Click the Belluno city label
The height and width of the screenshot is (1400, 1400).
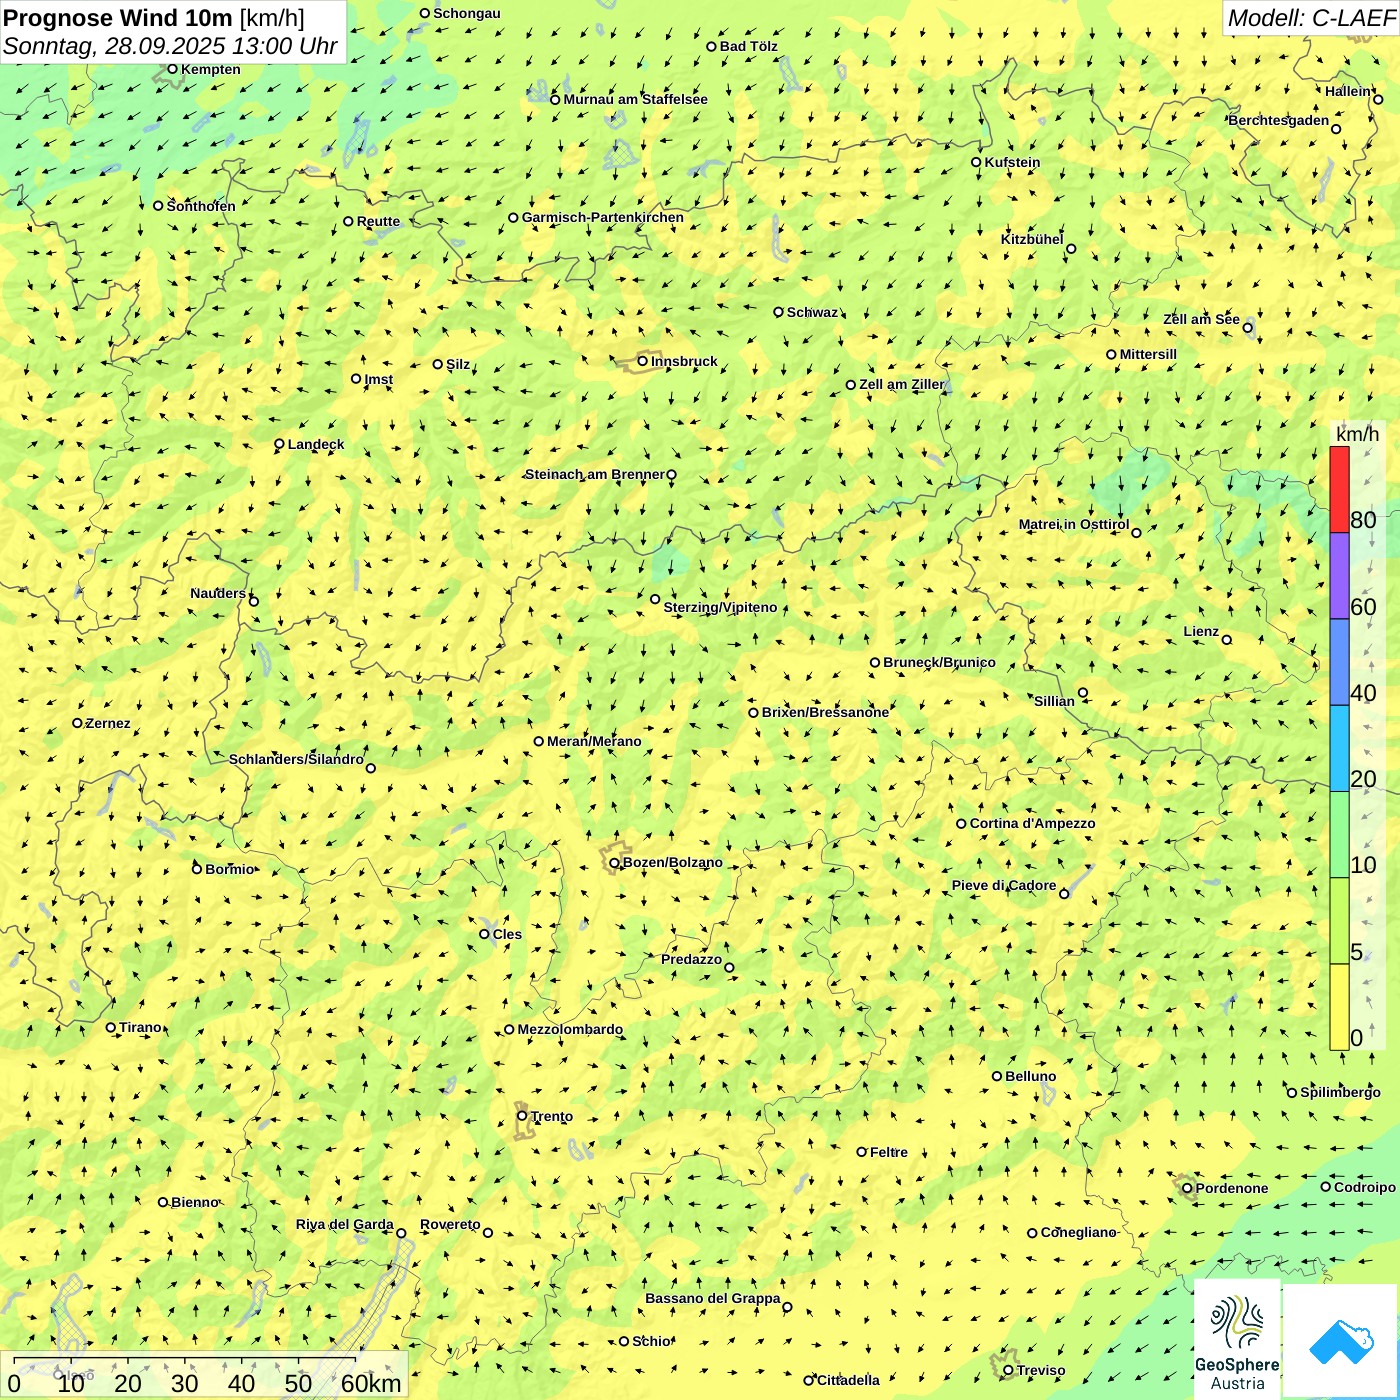coord(1030,1076)
